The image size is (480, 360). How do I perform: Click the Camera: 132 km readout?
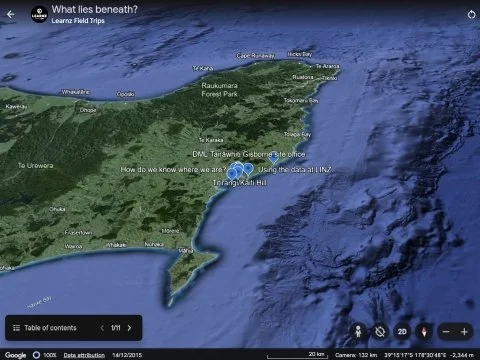point(356,355)
